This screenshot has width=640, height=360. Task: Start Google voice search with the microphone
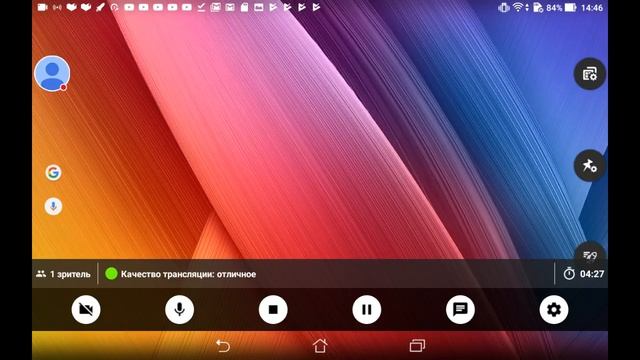53,206
